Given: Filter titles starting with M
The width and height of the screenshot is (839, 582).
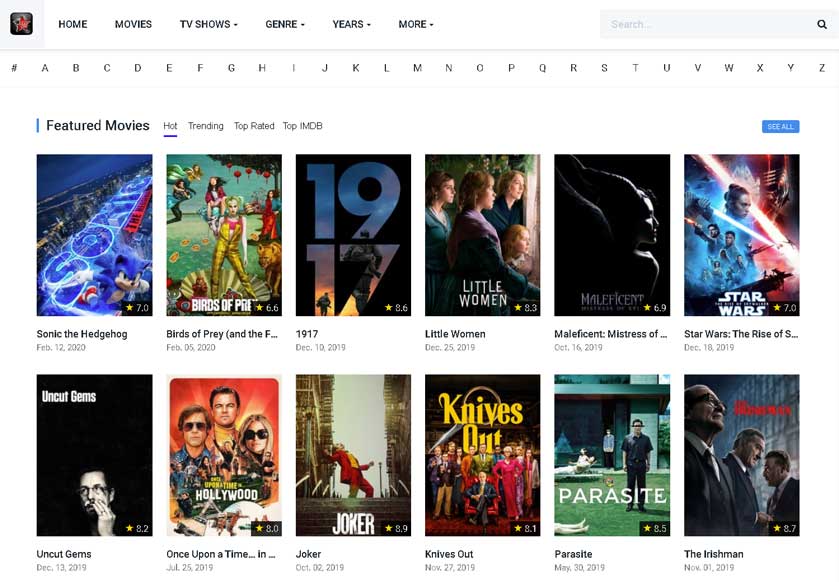Looking at the screenshot, I should [x=417, y=68].
